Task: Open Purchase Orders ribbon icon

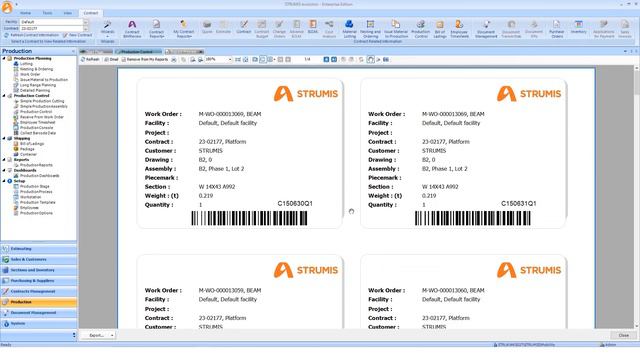Action: click(557, 29)
